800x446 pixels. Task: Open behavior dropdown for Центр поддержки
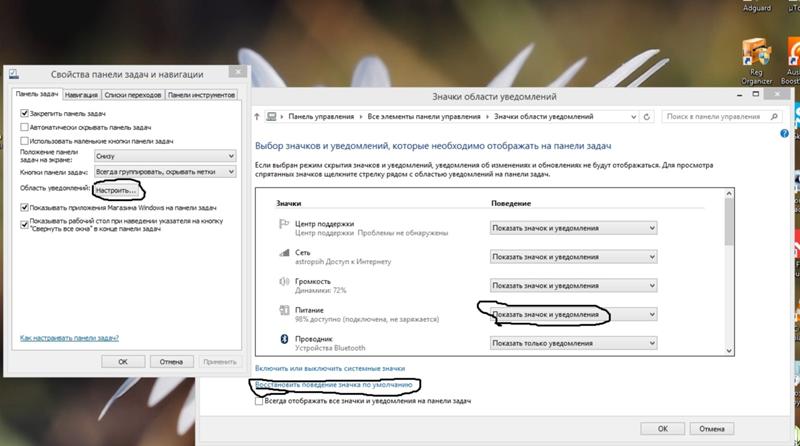[573, 228]
